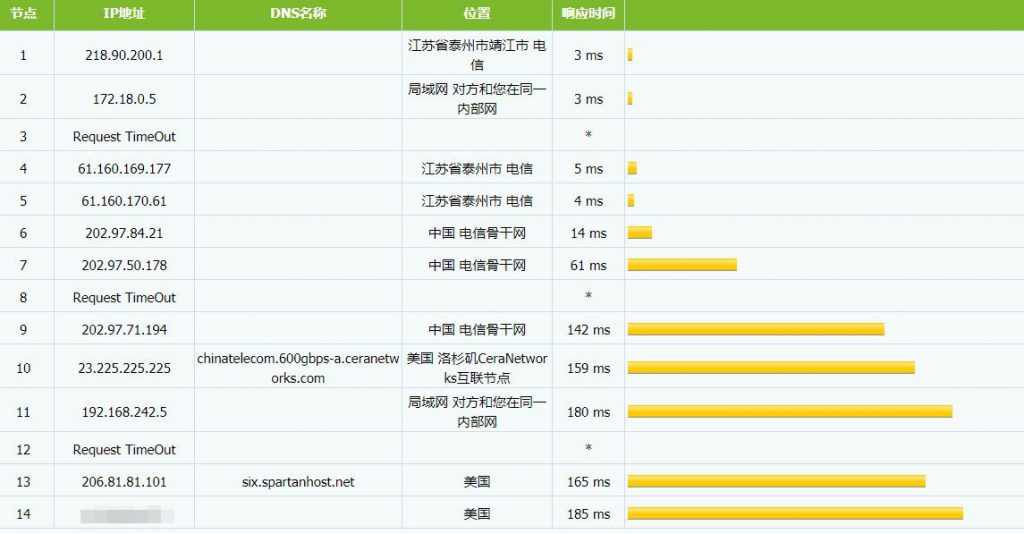Image resolution: width=1024 pixels, height=534 pixels.
Task: Click six.spartanhost.net DNS name
Action: click(x=298, y=482)
